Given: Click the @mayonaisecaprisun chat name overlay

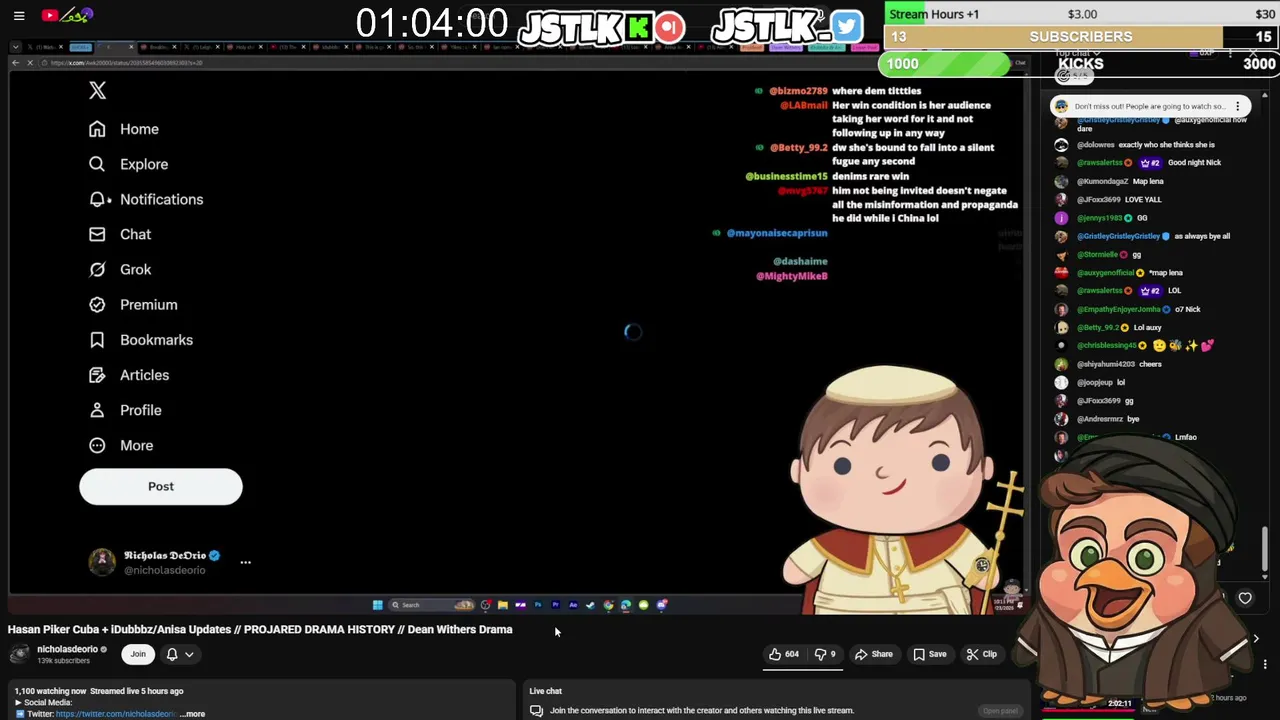Looking at the screenshot, I should point(777,233).
